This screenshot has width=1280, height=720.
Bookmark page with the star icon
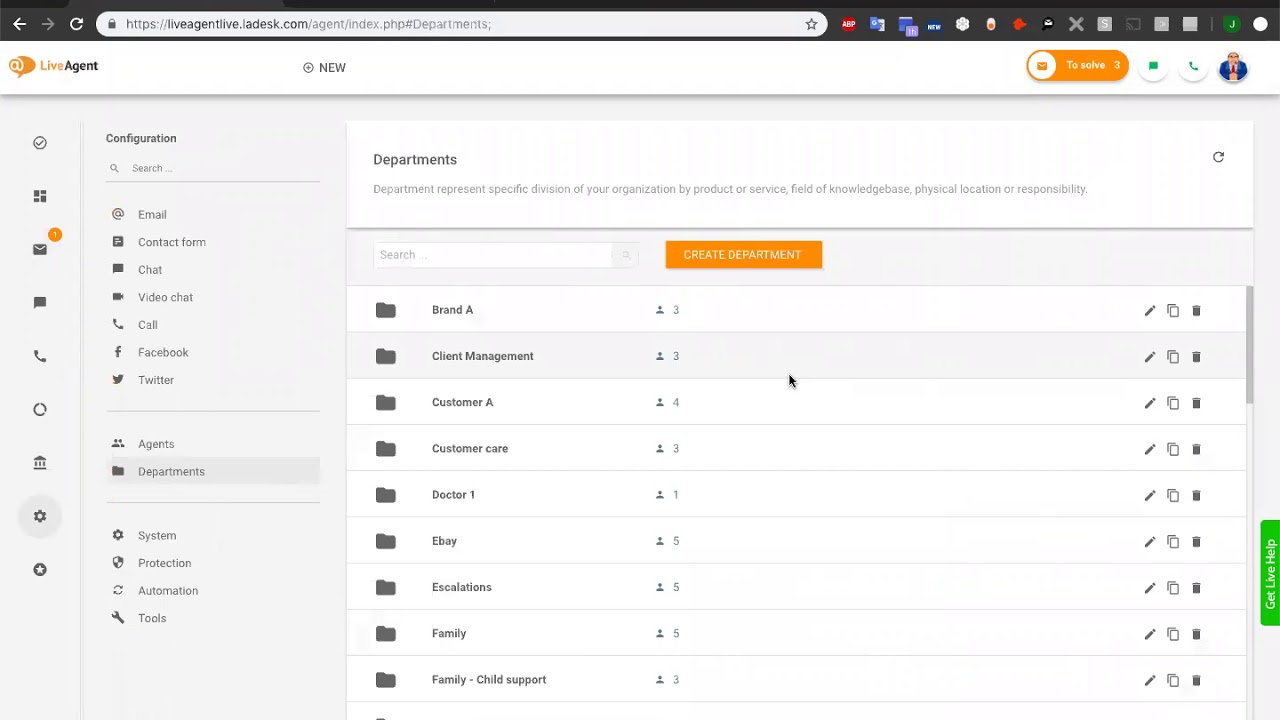tap(811, 24)
